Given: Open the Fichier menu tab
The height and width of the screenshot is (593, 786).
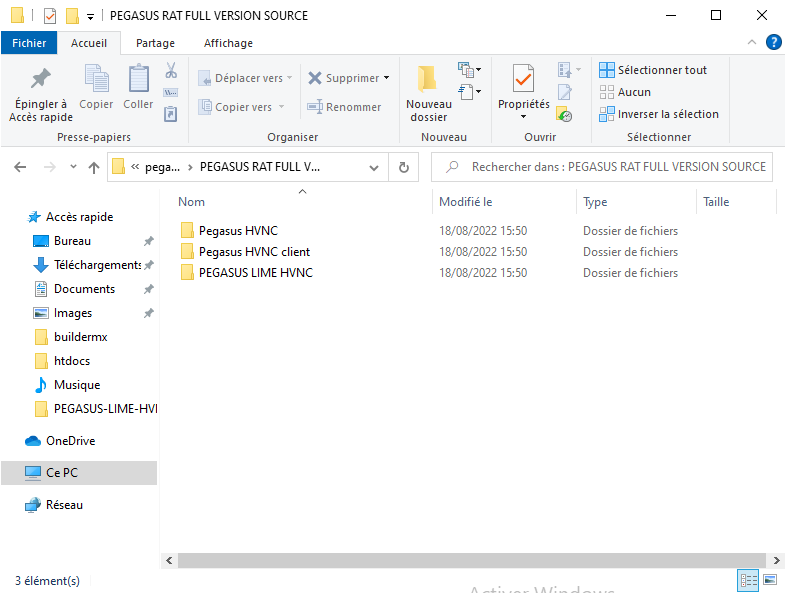Looking at the screenshot, I should tap(29, 43).
